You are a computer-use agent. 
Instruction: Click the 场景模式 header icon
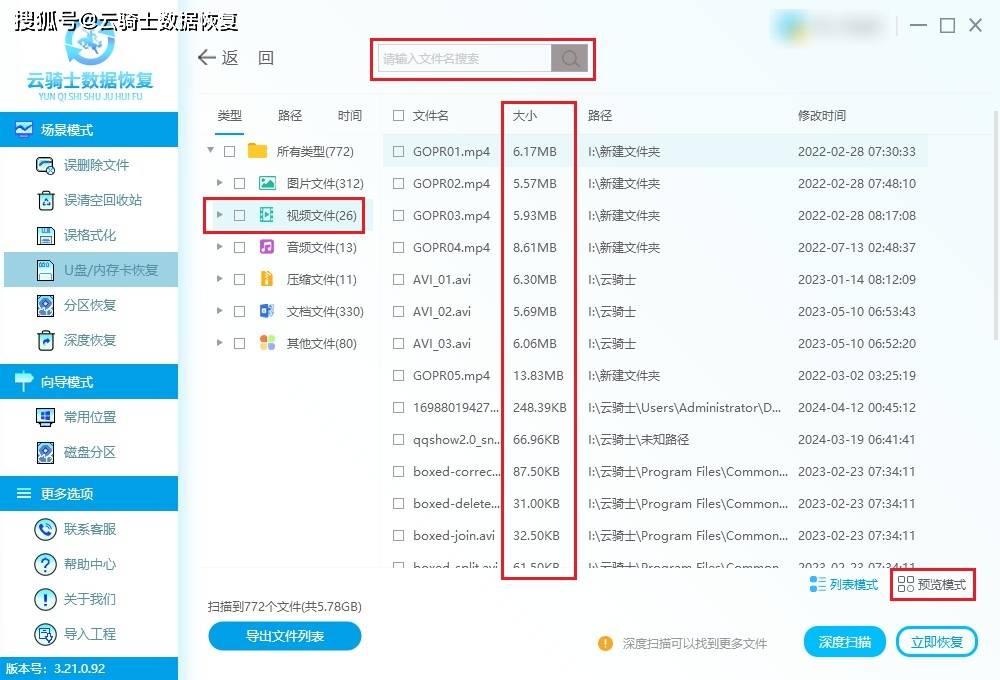(24, 129)
